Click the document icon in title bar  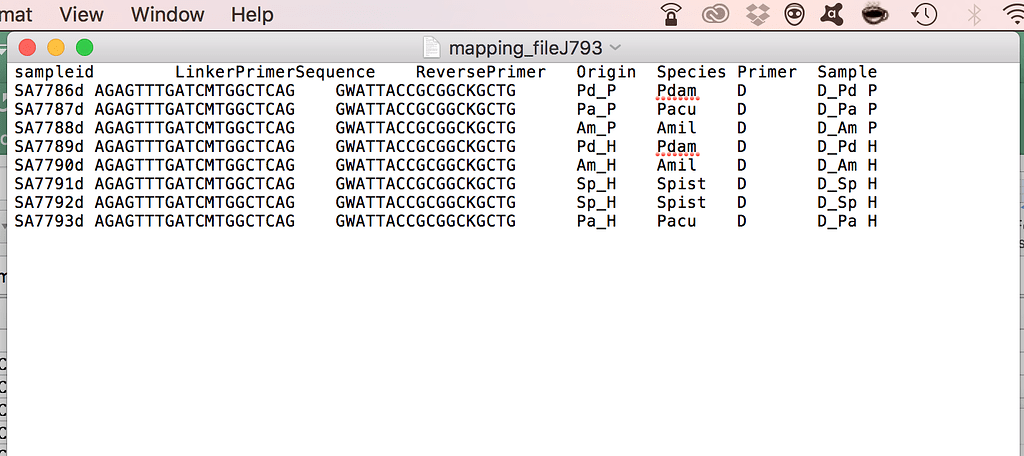pos(432,47)
